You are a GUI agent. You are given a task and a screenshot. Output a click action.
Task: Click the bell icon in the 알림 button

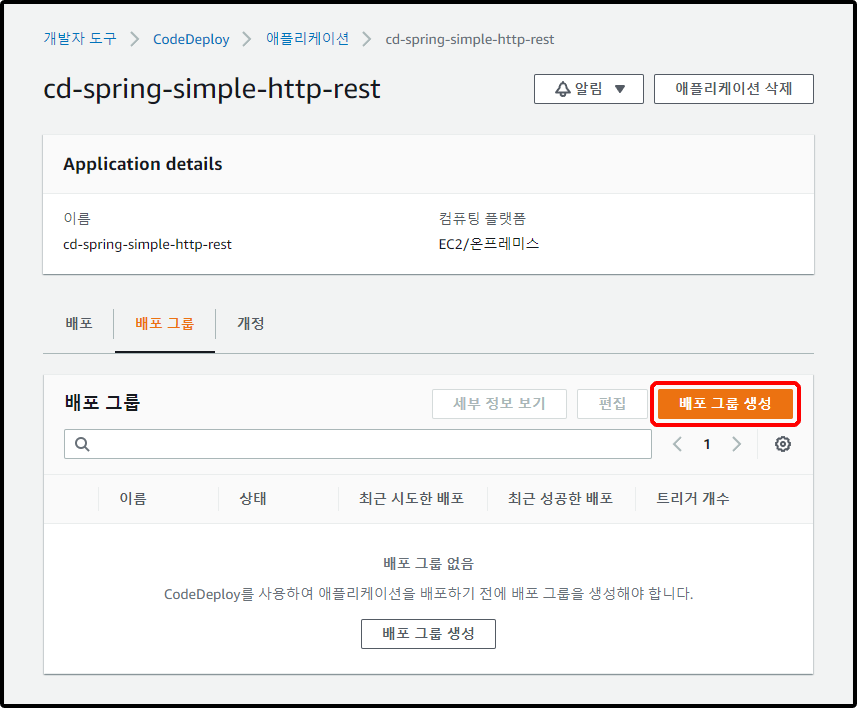pos(562,89)
